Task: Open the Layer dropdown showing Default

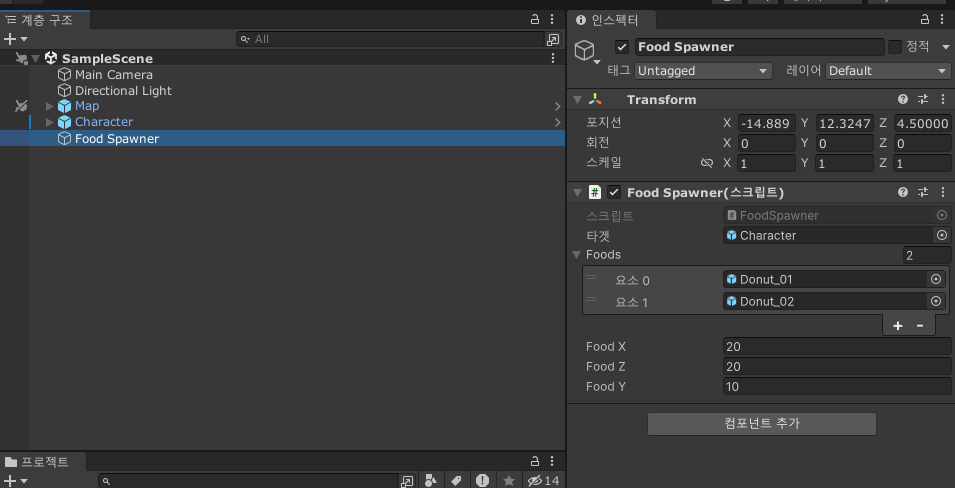Action: 888,71
